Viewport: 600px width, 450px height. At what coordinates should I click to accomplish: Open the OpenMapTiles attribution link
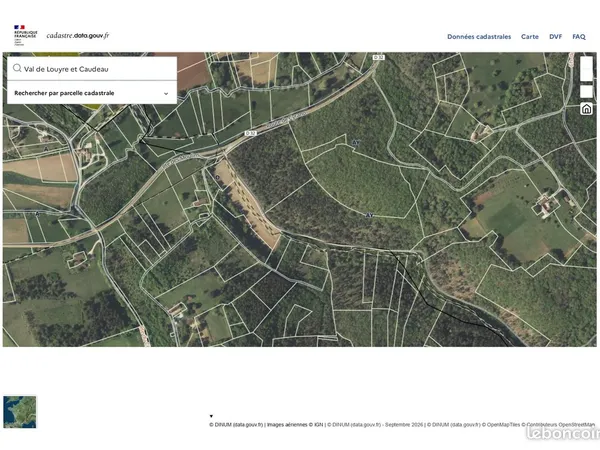(503, 425)
